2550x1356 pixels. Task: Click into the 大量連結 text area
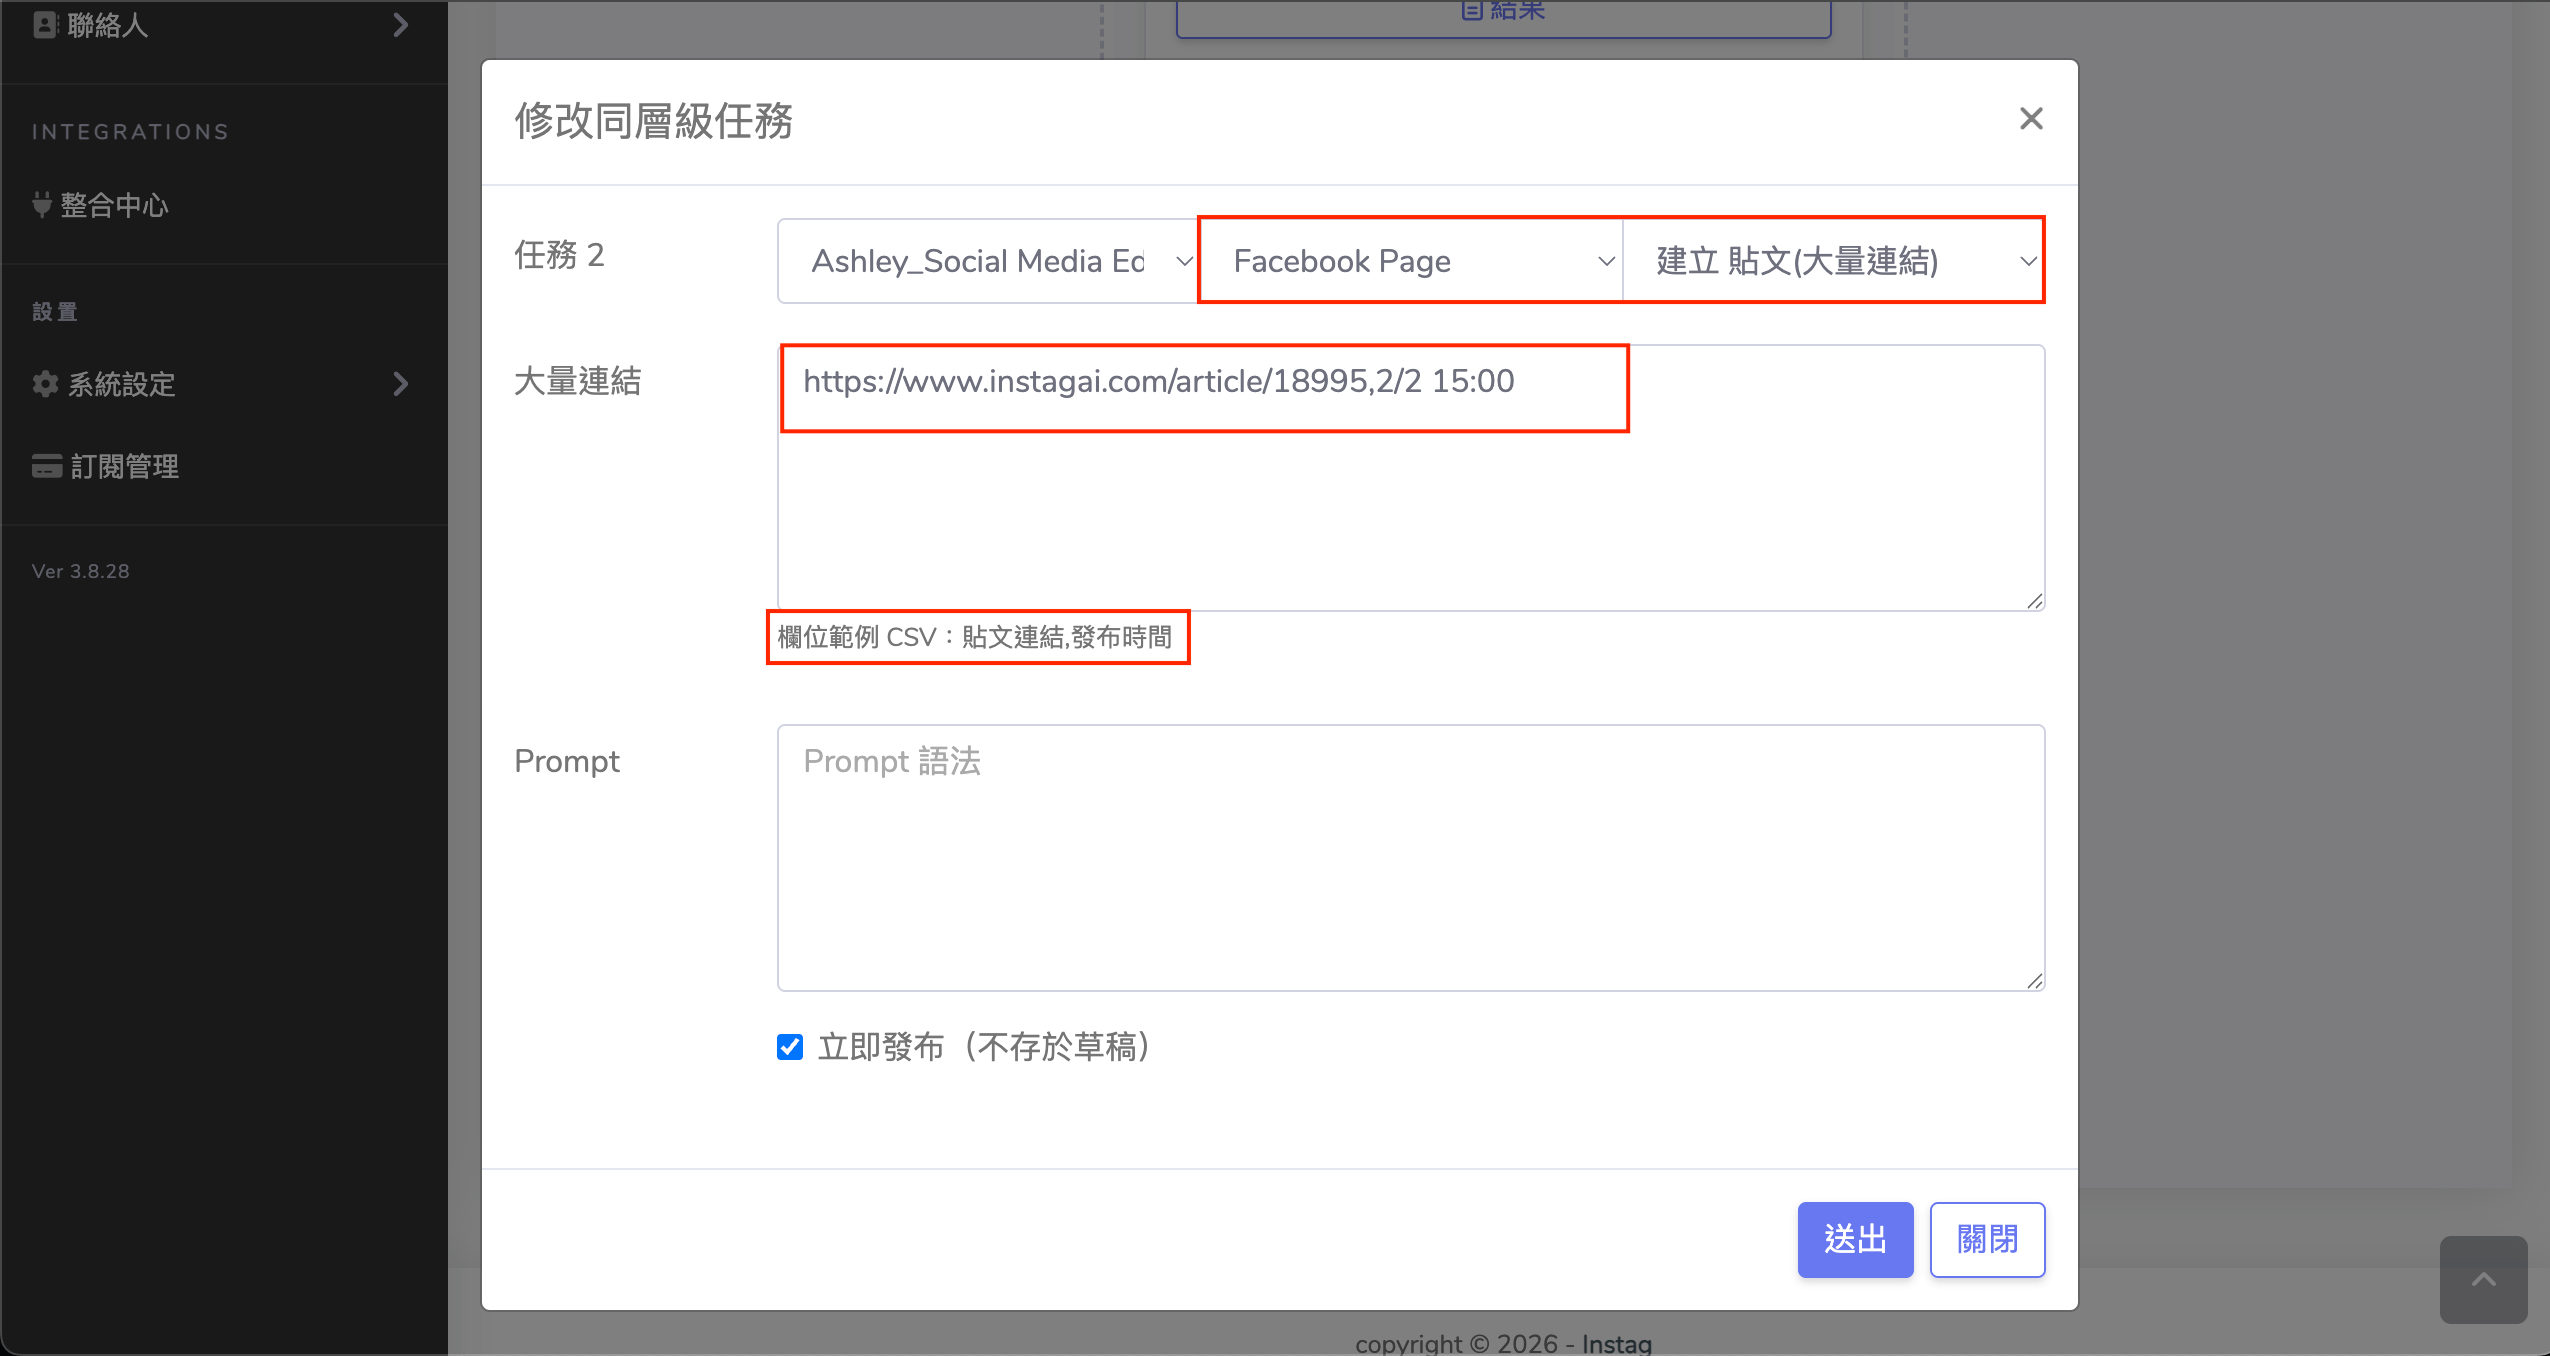[1410, 500]
